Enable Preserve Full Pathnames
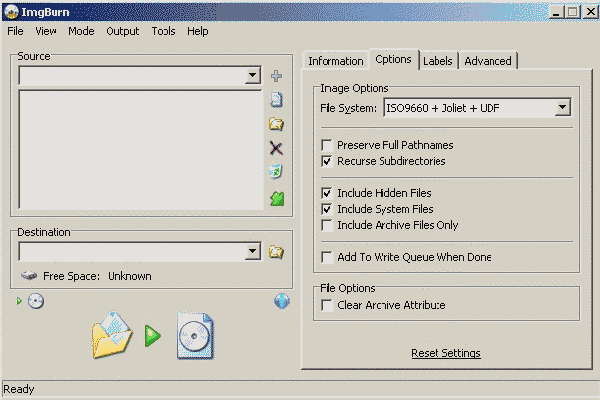 tap(327, 145)
